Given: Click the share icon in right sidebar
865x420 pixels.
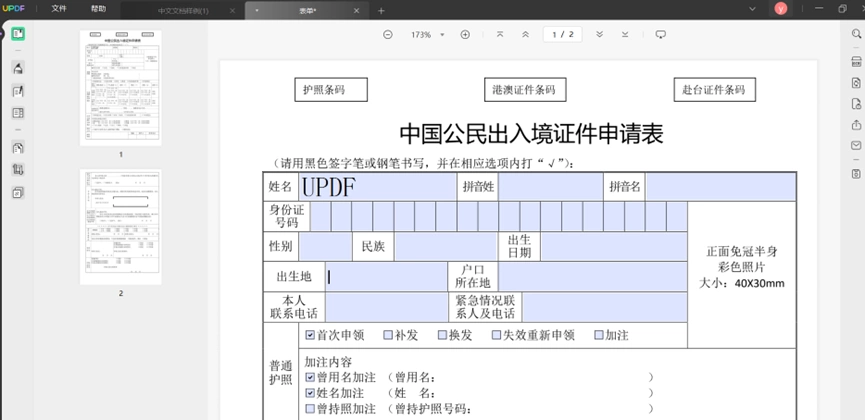Looking at the screenshot, I should pos(856,125).
